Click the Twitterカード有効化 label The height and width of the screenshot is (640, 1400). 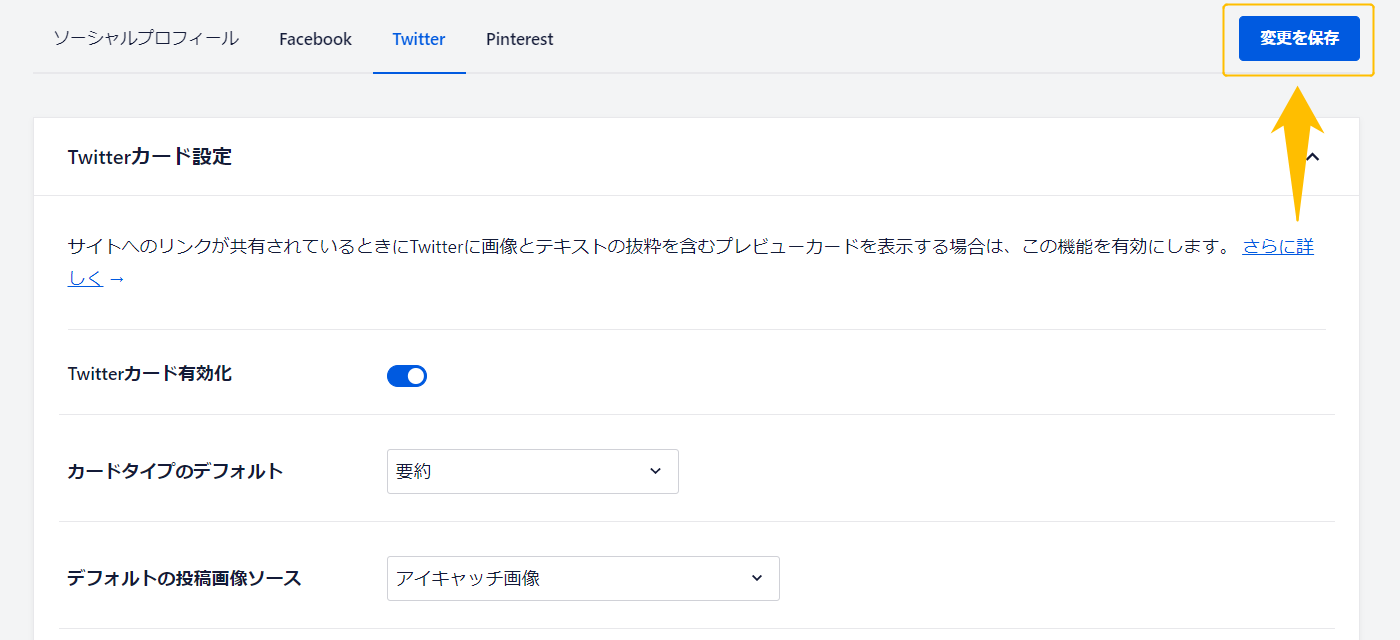point(150,374)
